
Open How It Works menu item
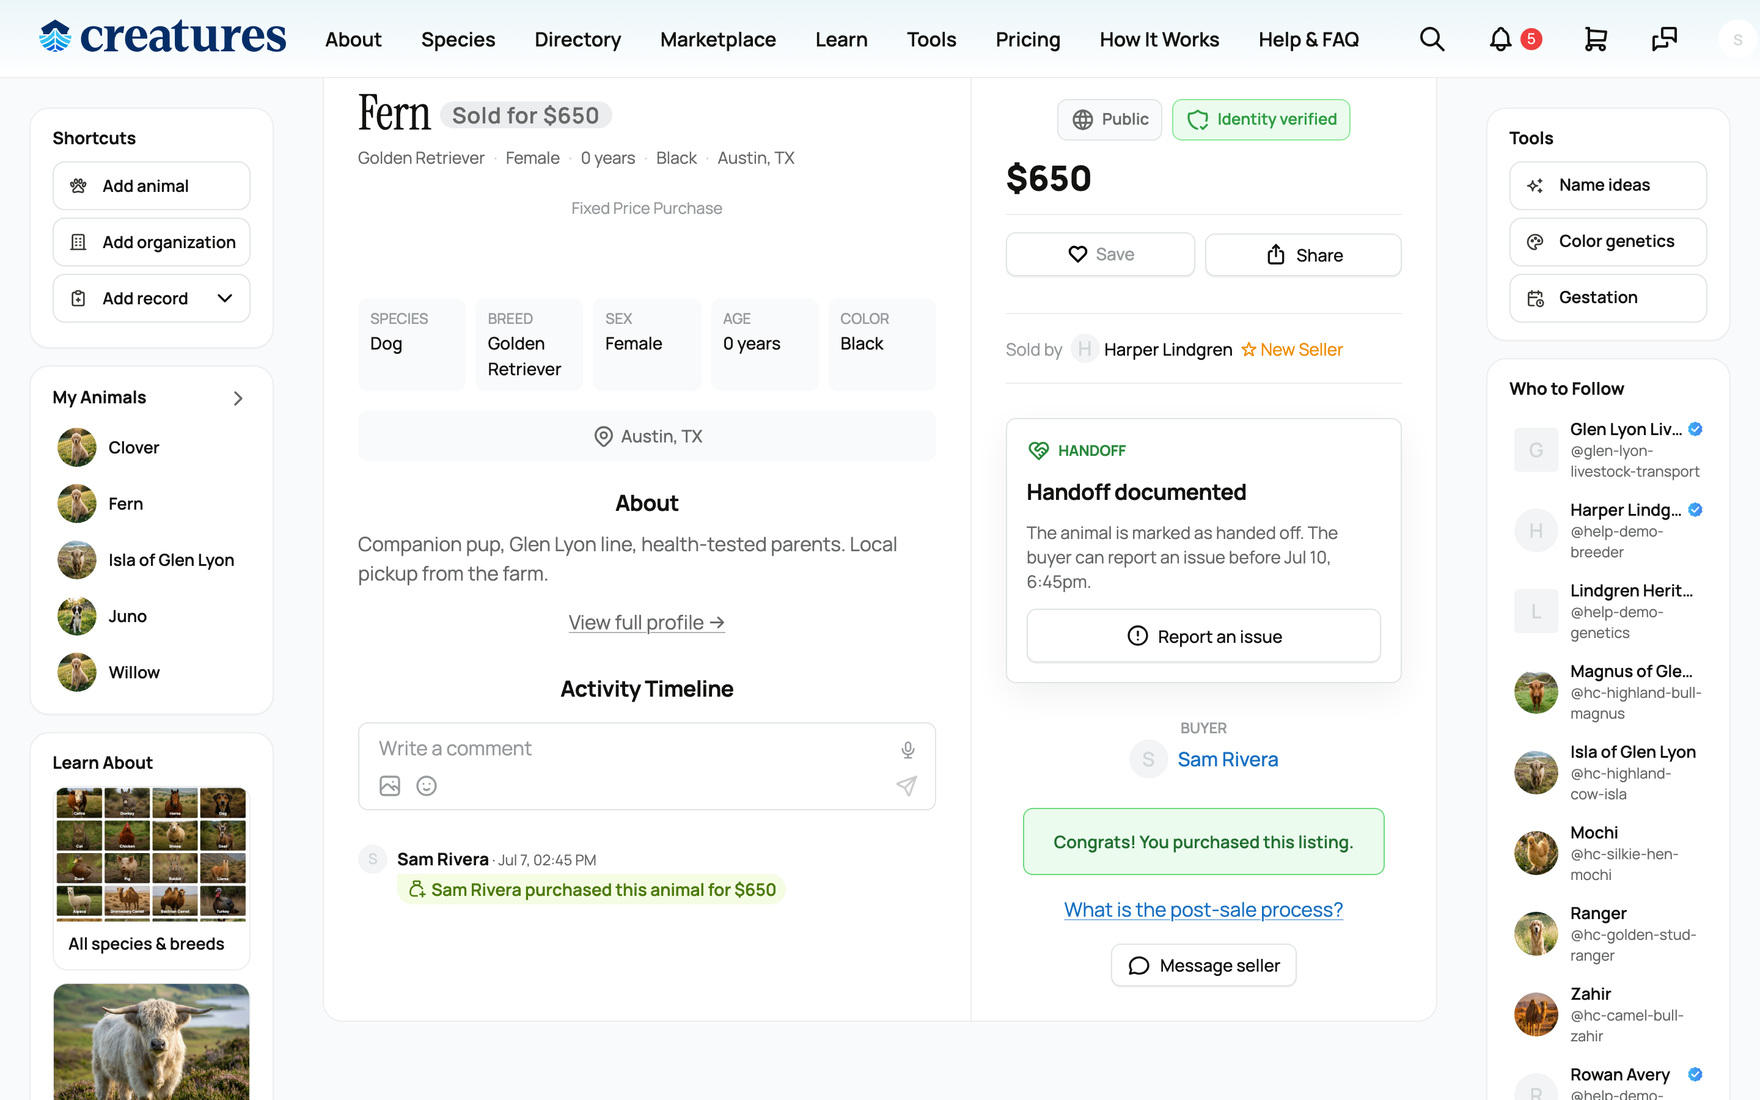(x=1159, y=39)
